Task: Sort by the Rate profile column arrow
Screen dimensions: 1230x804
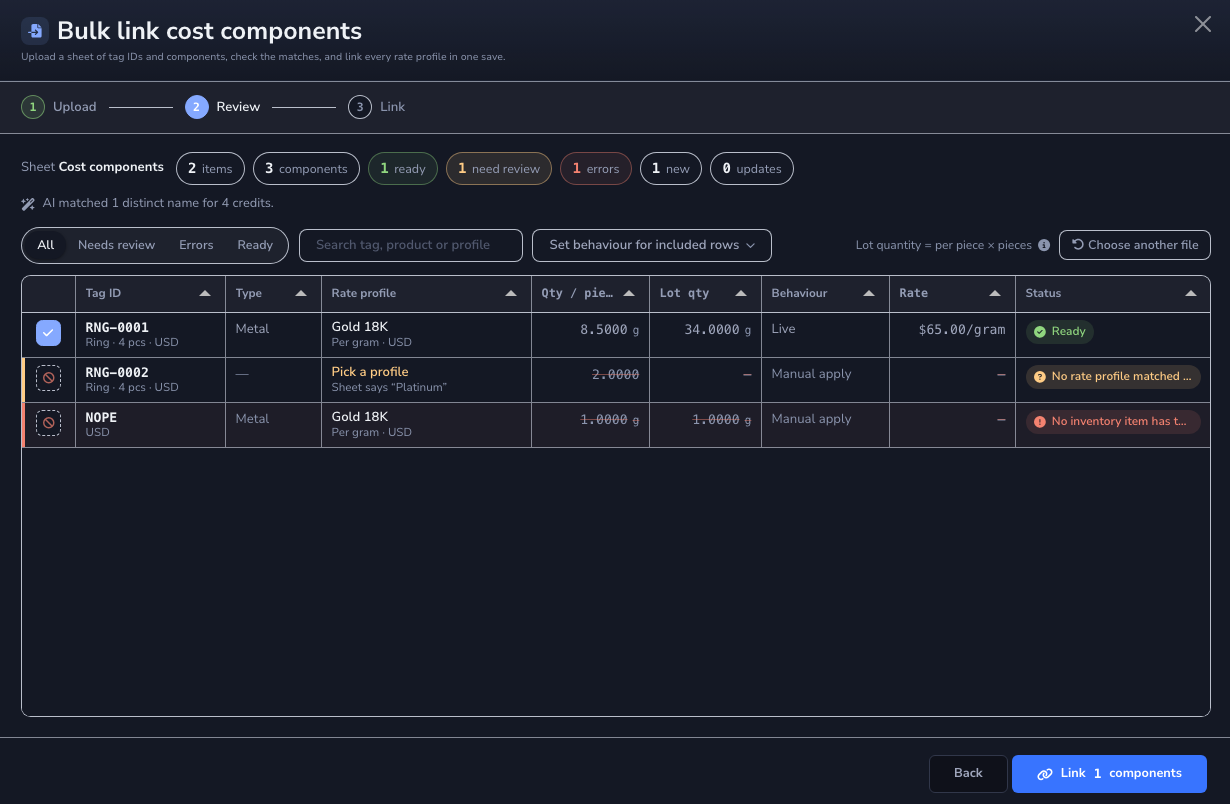Action: pos(511,294)
